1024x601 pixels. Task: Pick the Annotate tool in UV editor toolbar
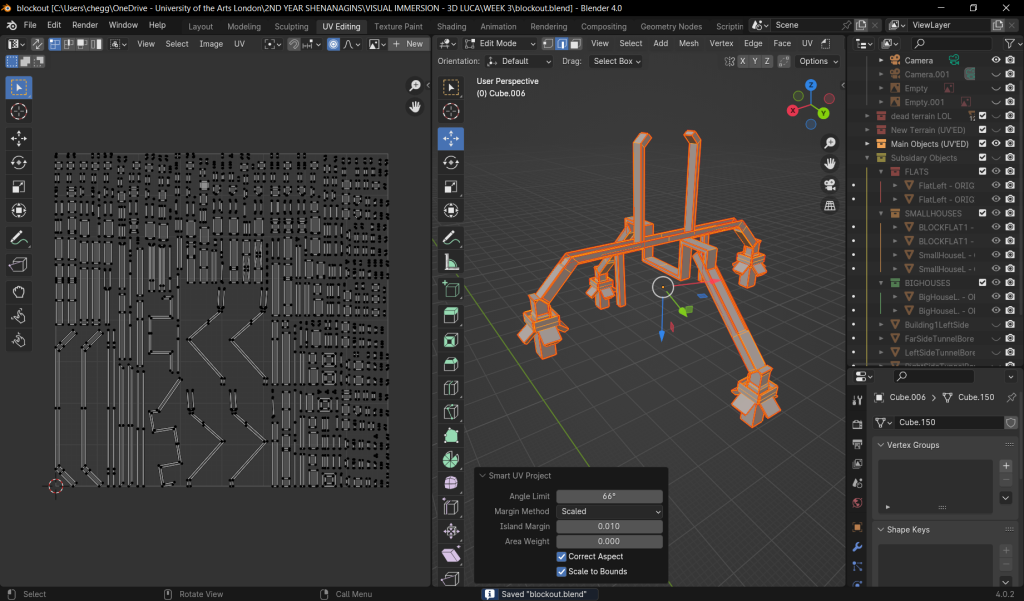(18, 238)
